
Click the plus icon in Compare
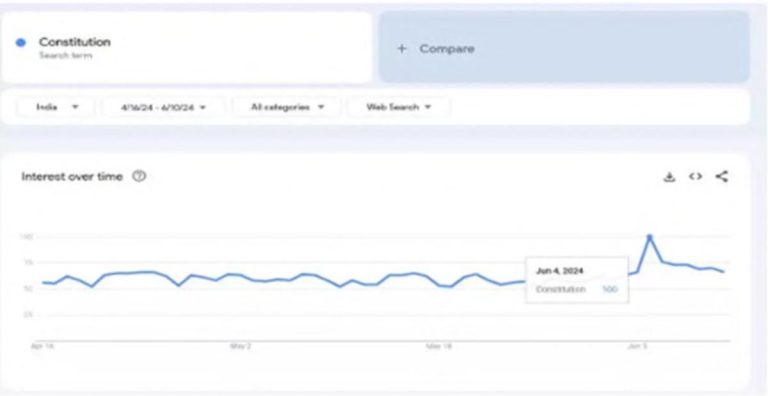tap(402, 49)
